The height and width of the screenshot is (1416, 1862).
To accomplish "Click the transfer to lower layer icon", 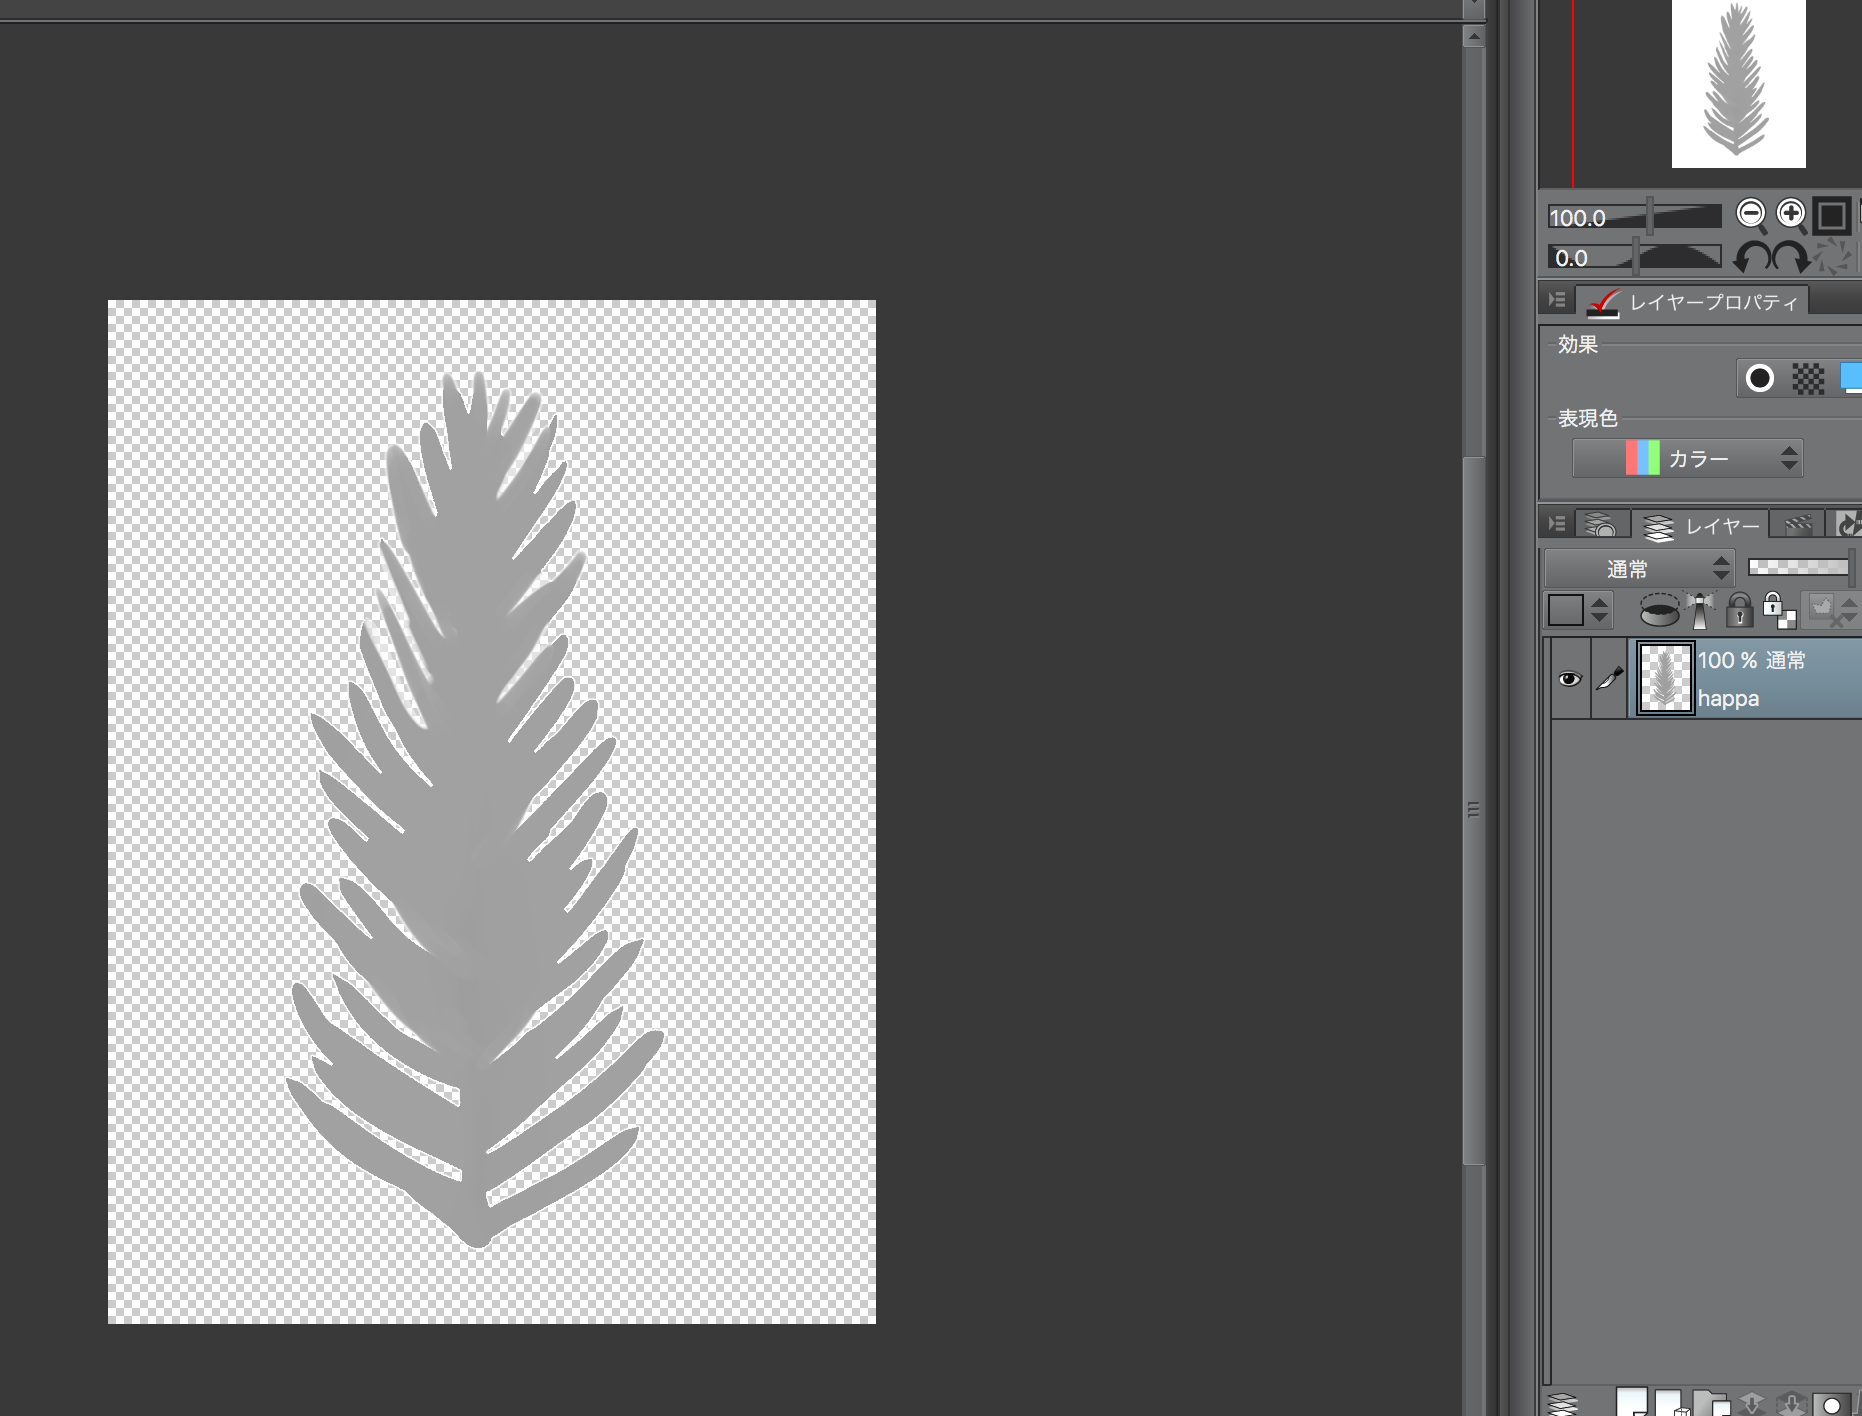I will pos(1751,1403).
